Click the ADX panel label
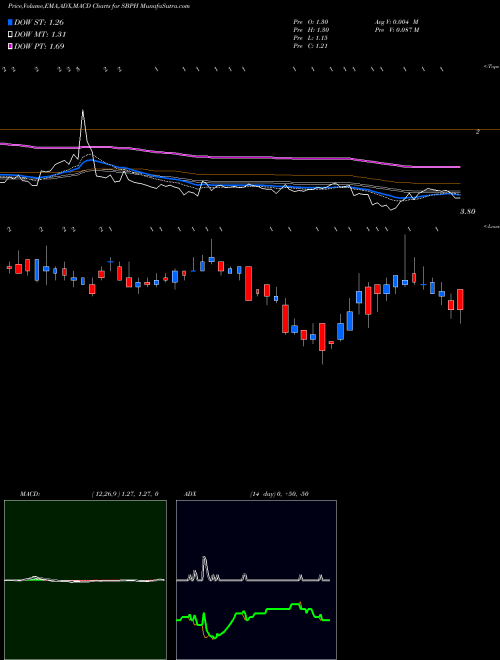The image size is (500, 660). (191, 494)
